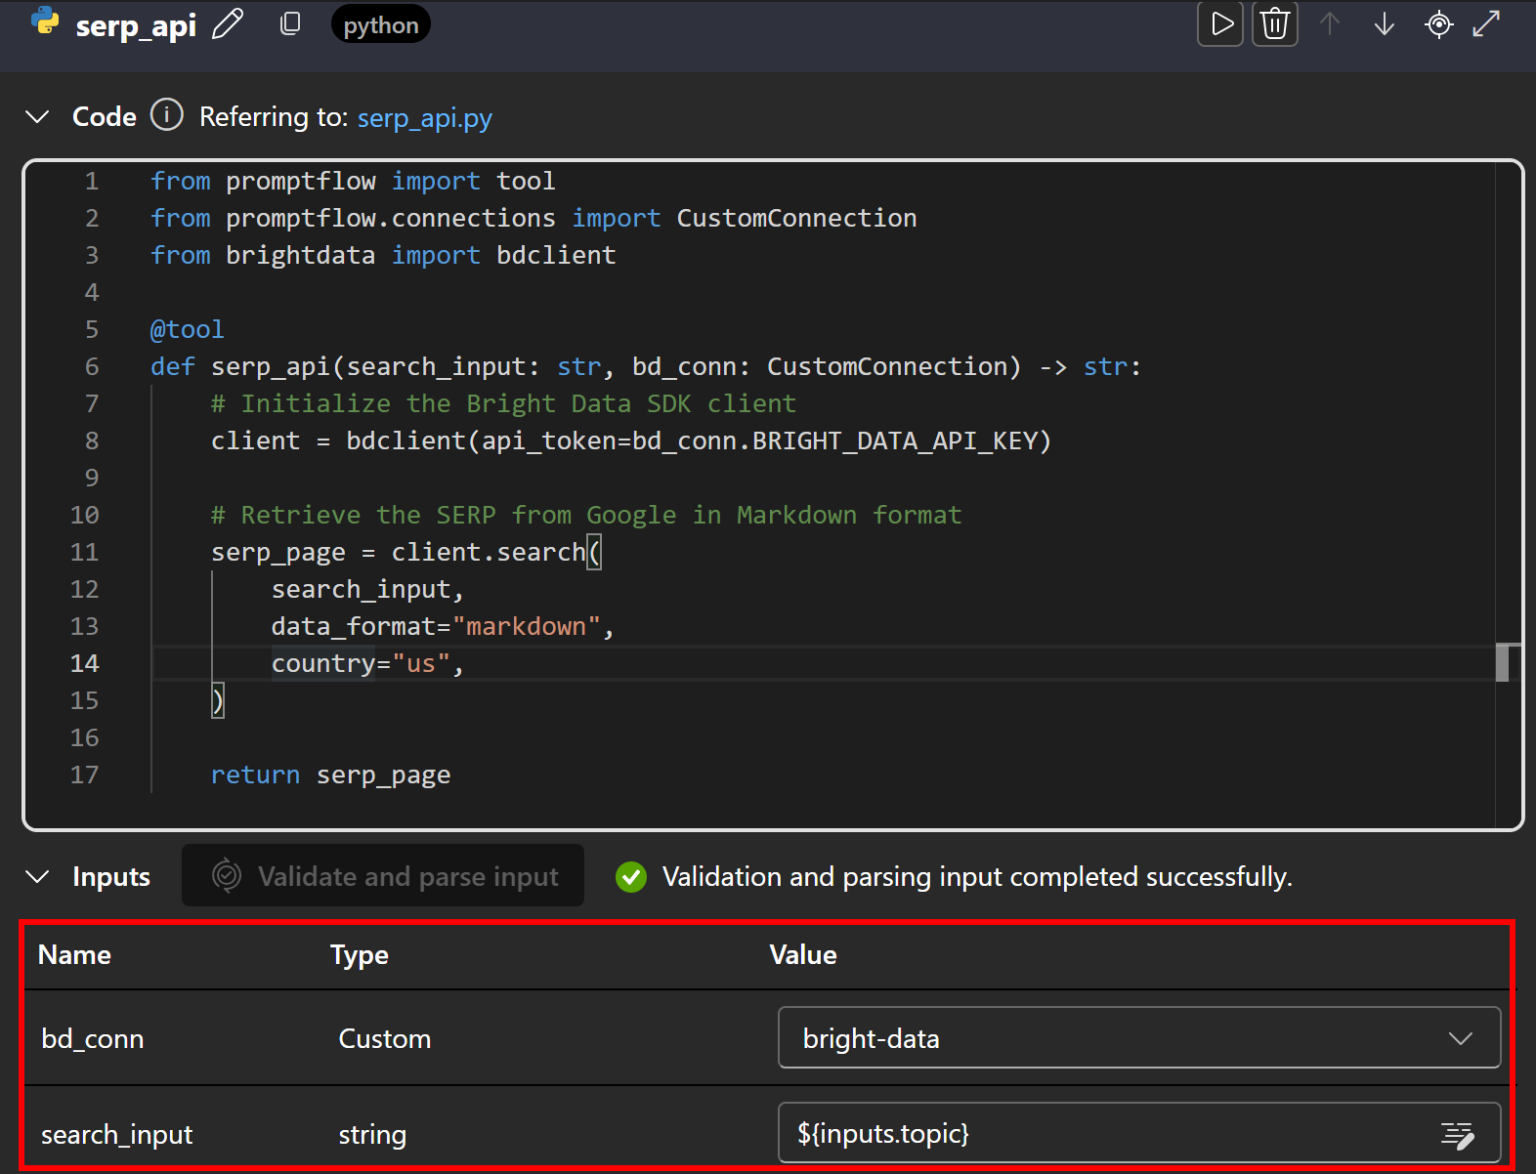Image resolution: width=1536 pixels, height=1174 pixels.
Task: Click the python language tag
Action: 380,25
